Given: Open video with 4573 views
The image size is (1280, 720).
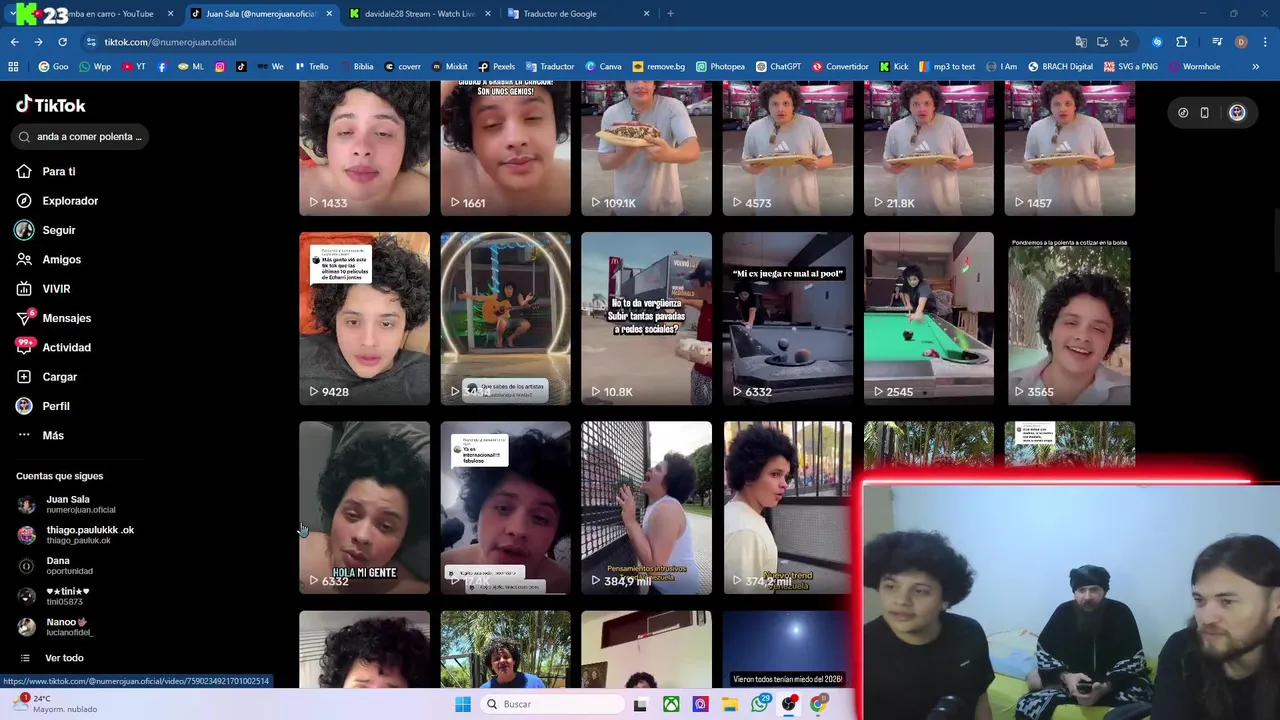Looking at the screenshot, I should pyautogui.click(x=788, y=148).
